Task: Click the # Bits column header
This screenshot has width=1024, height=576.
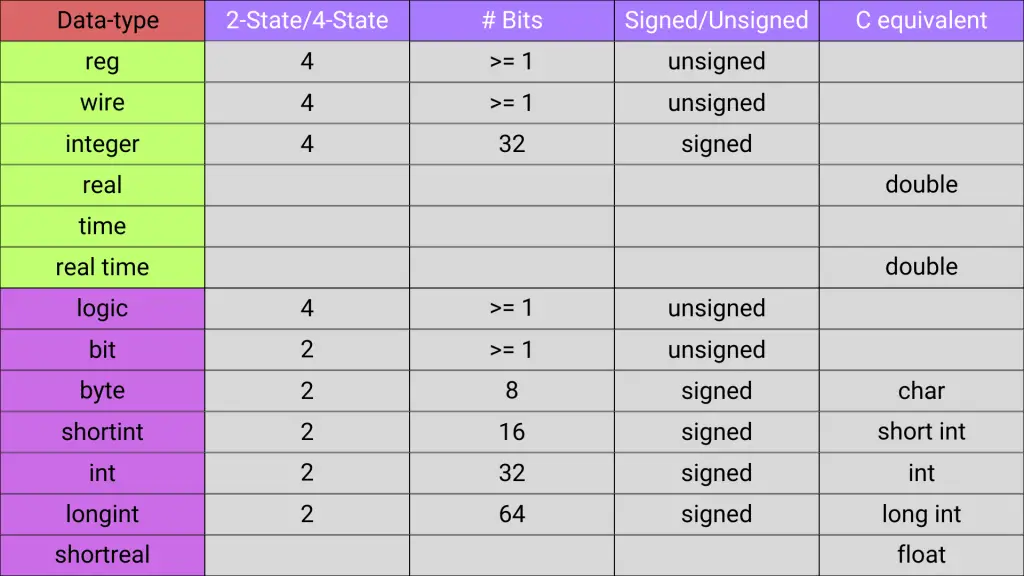Action: coord(512,20)
